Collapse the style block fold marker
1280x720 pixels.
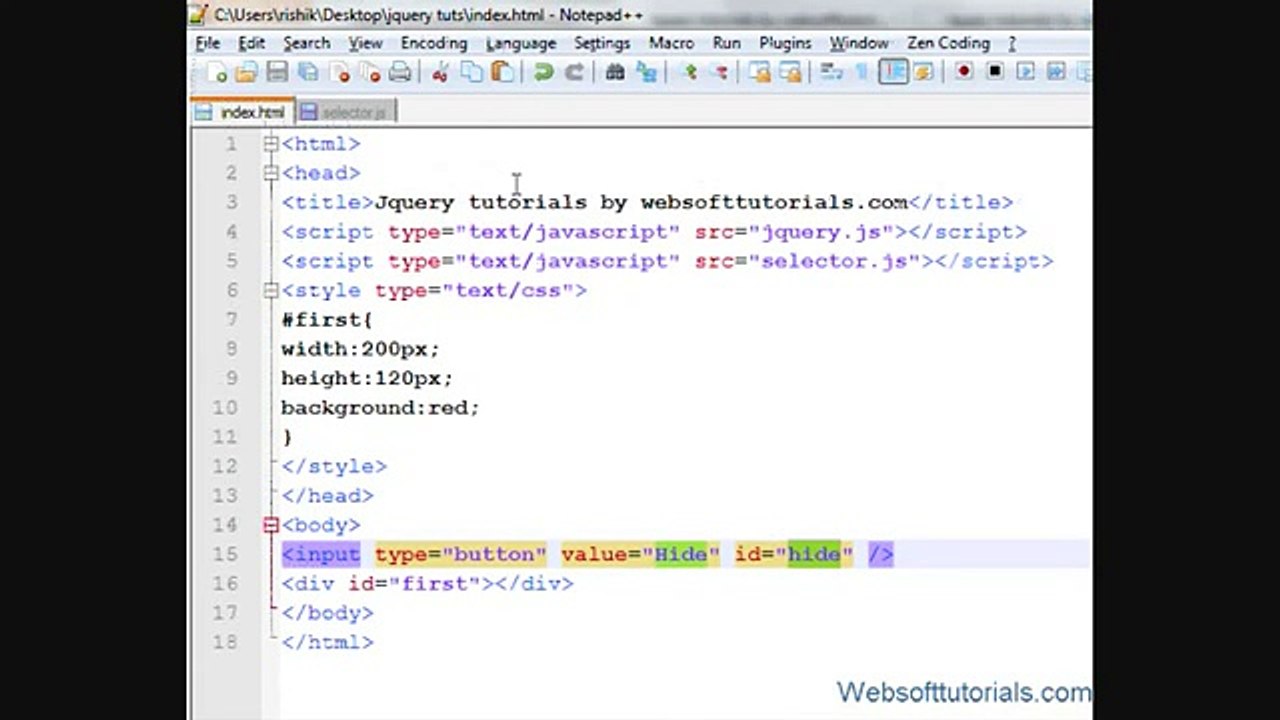(271, 290)
